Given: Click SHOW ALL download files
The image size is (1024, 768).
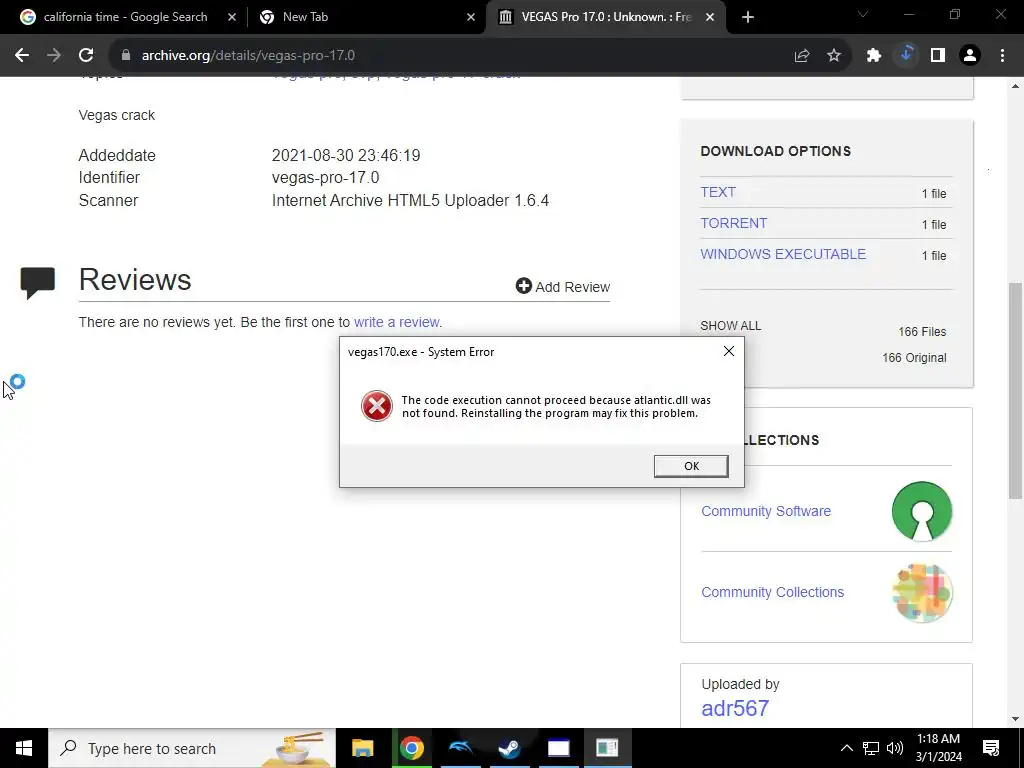Looking at the screenshot, I should (730, 326).
